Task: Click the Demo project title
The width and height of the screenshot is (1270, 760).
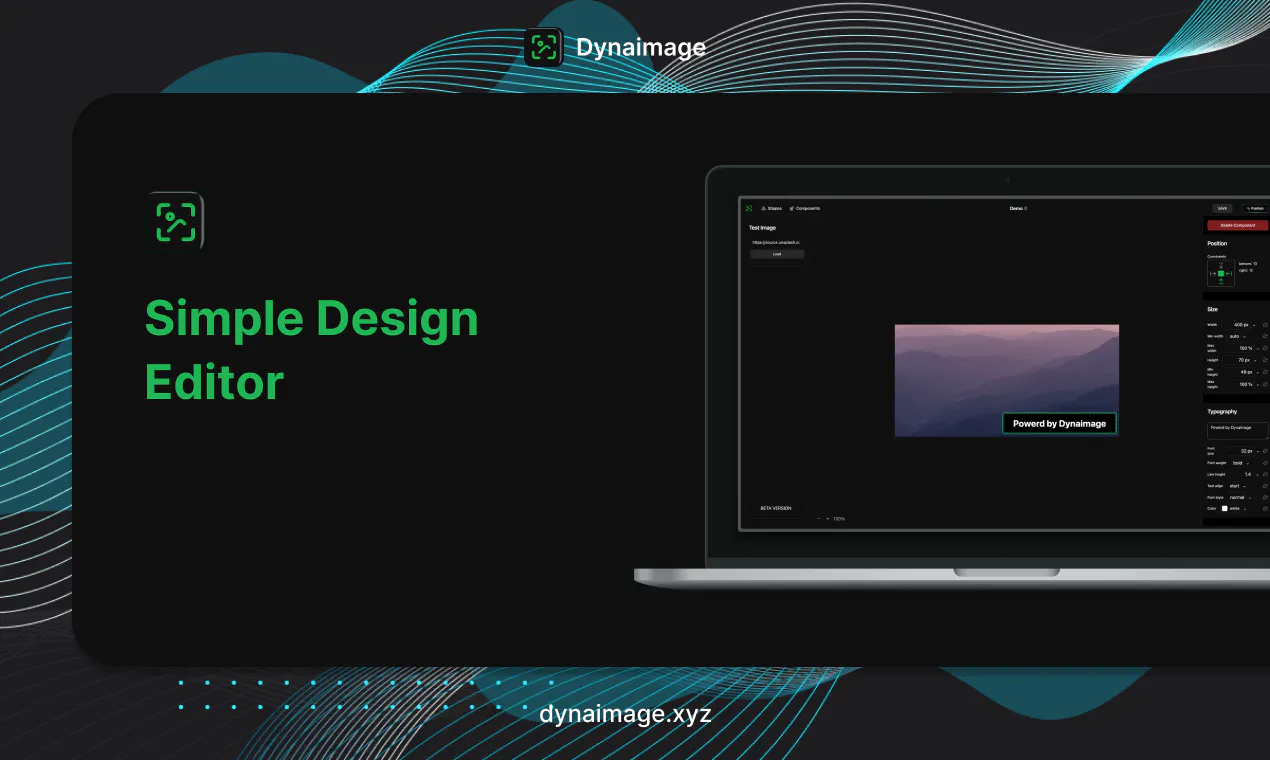Action: pos(1018,208)
